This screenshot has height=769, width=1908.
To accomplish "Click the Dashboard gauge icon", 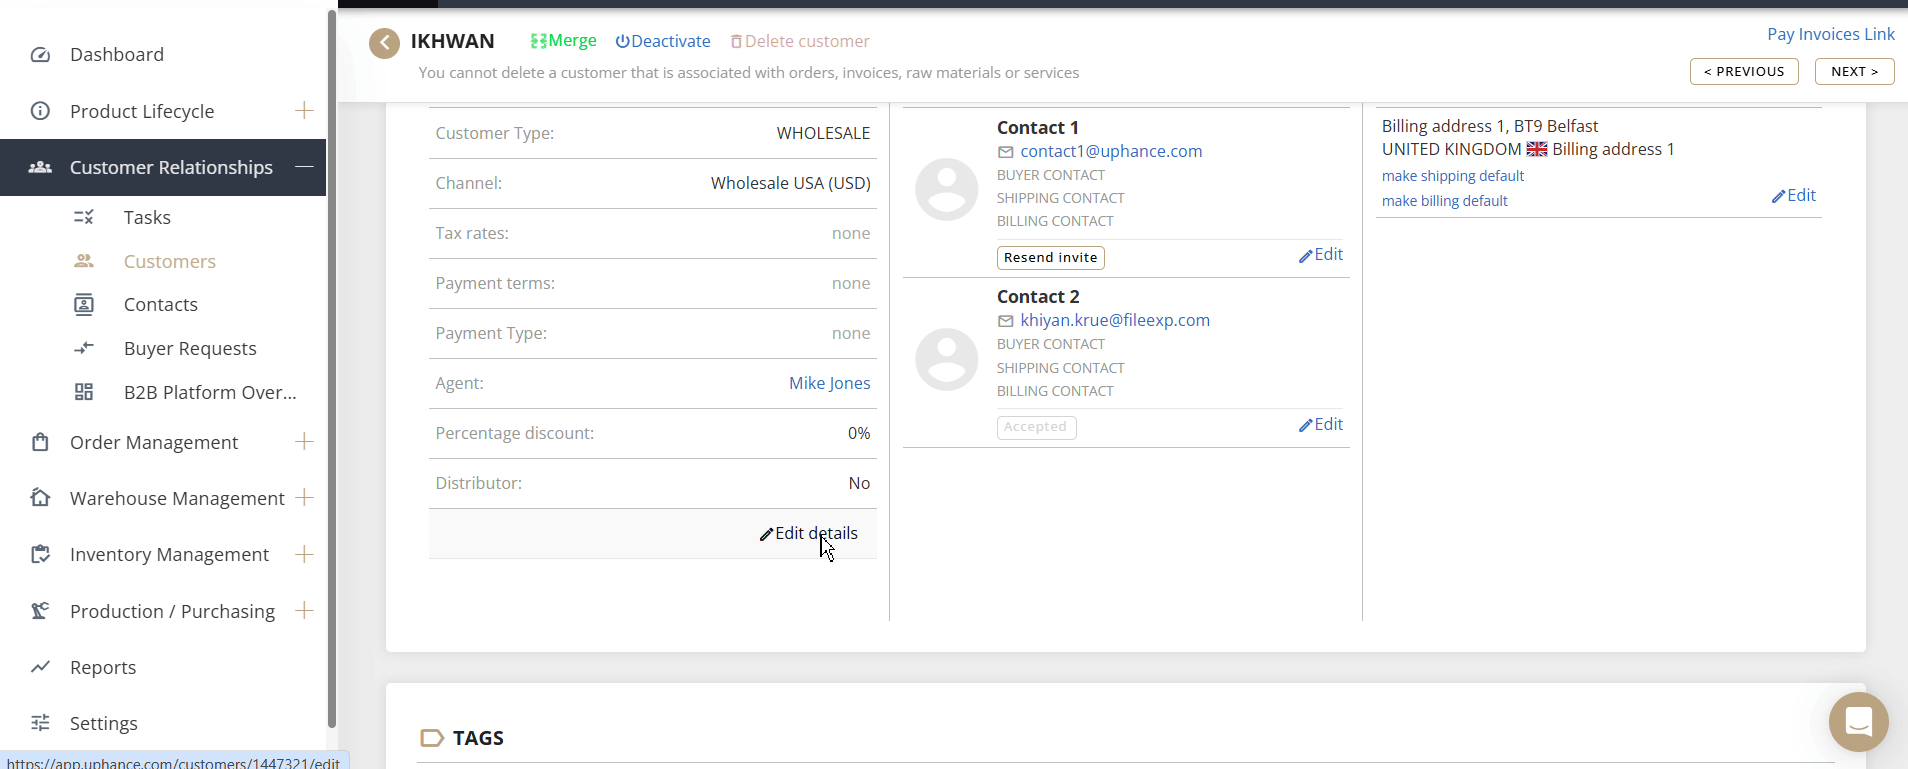I will (40, 55).
